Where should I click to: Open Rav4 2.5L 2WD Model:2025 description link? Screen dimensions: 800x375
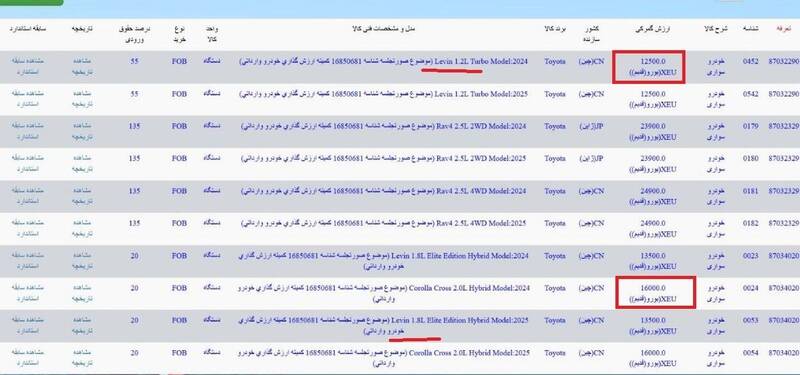384,159
